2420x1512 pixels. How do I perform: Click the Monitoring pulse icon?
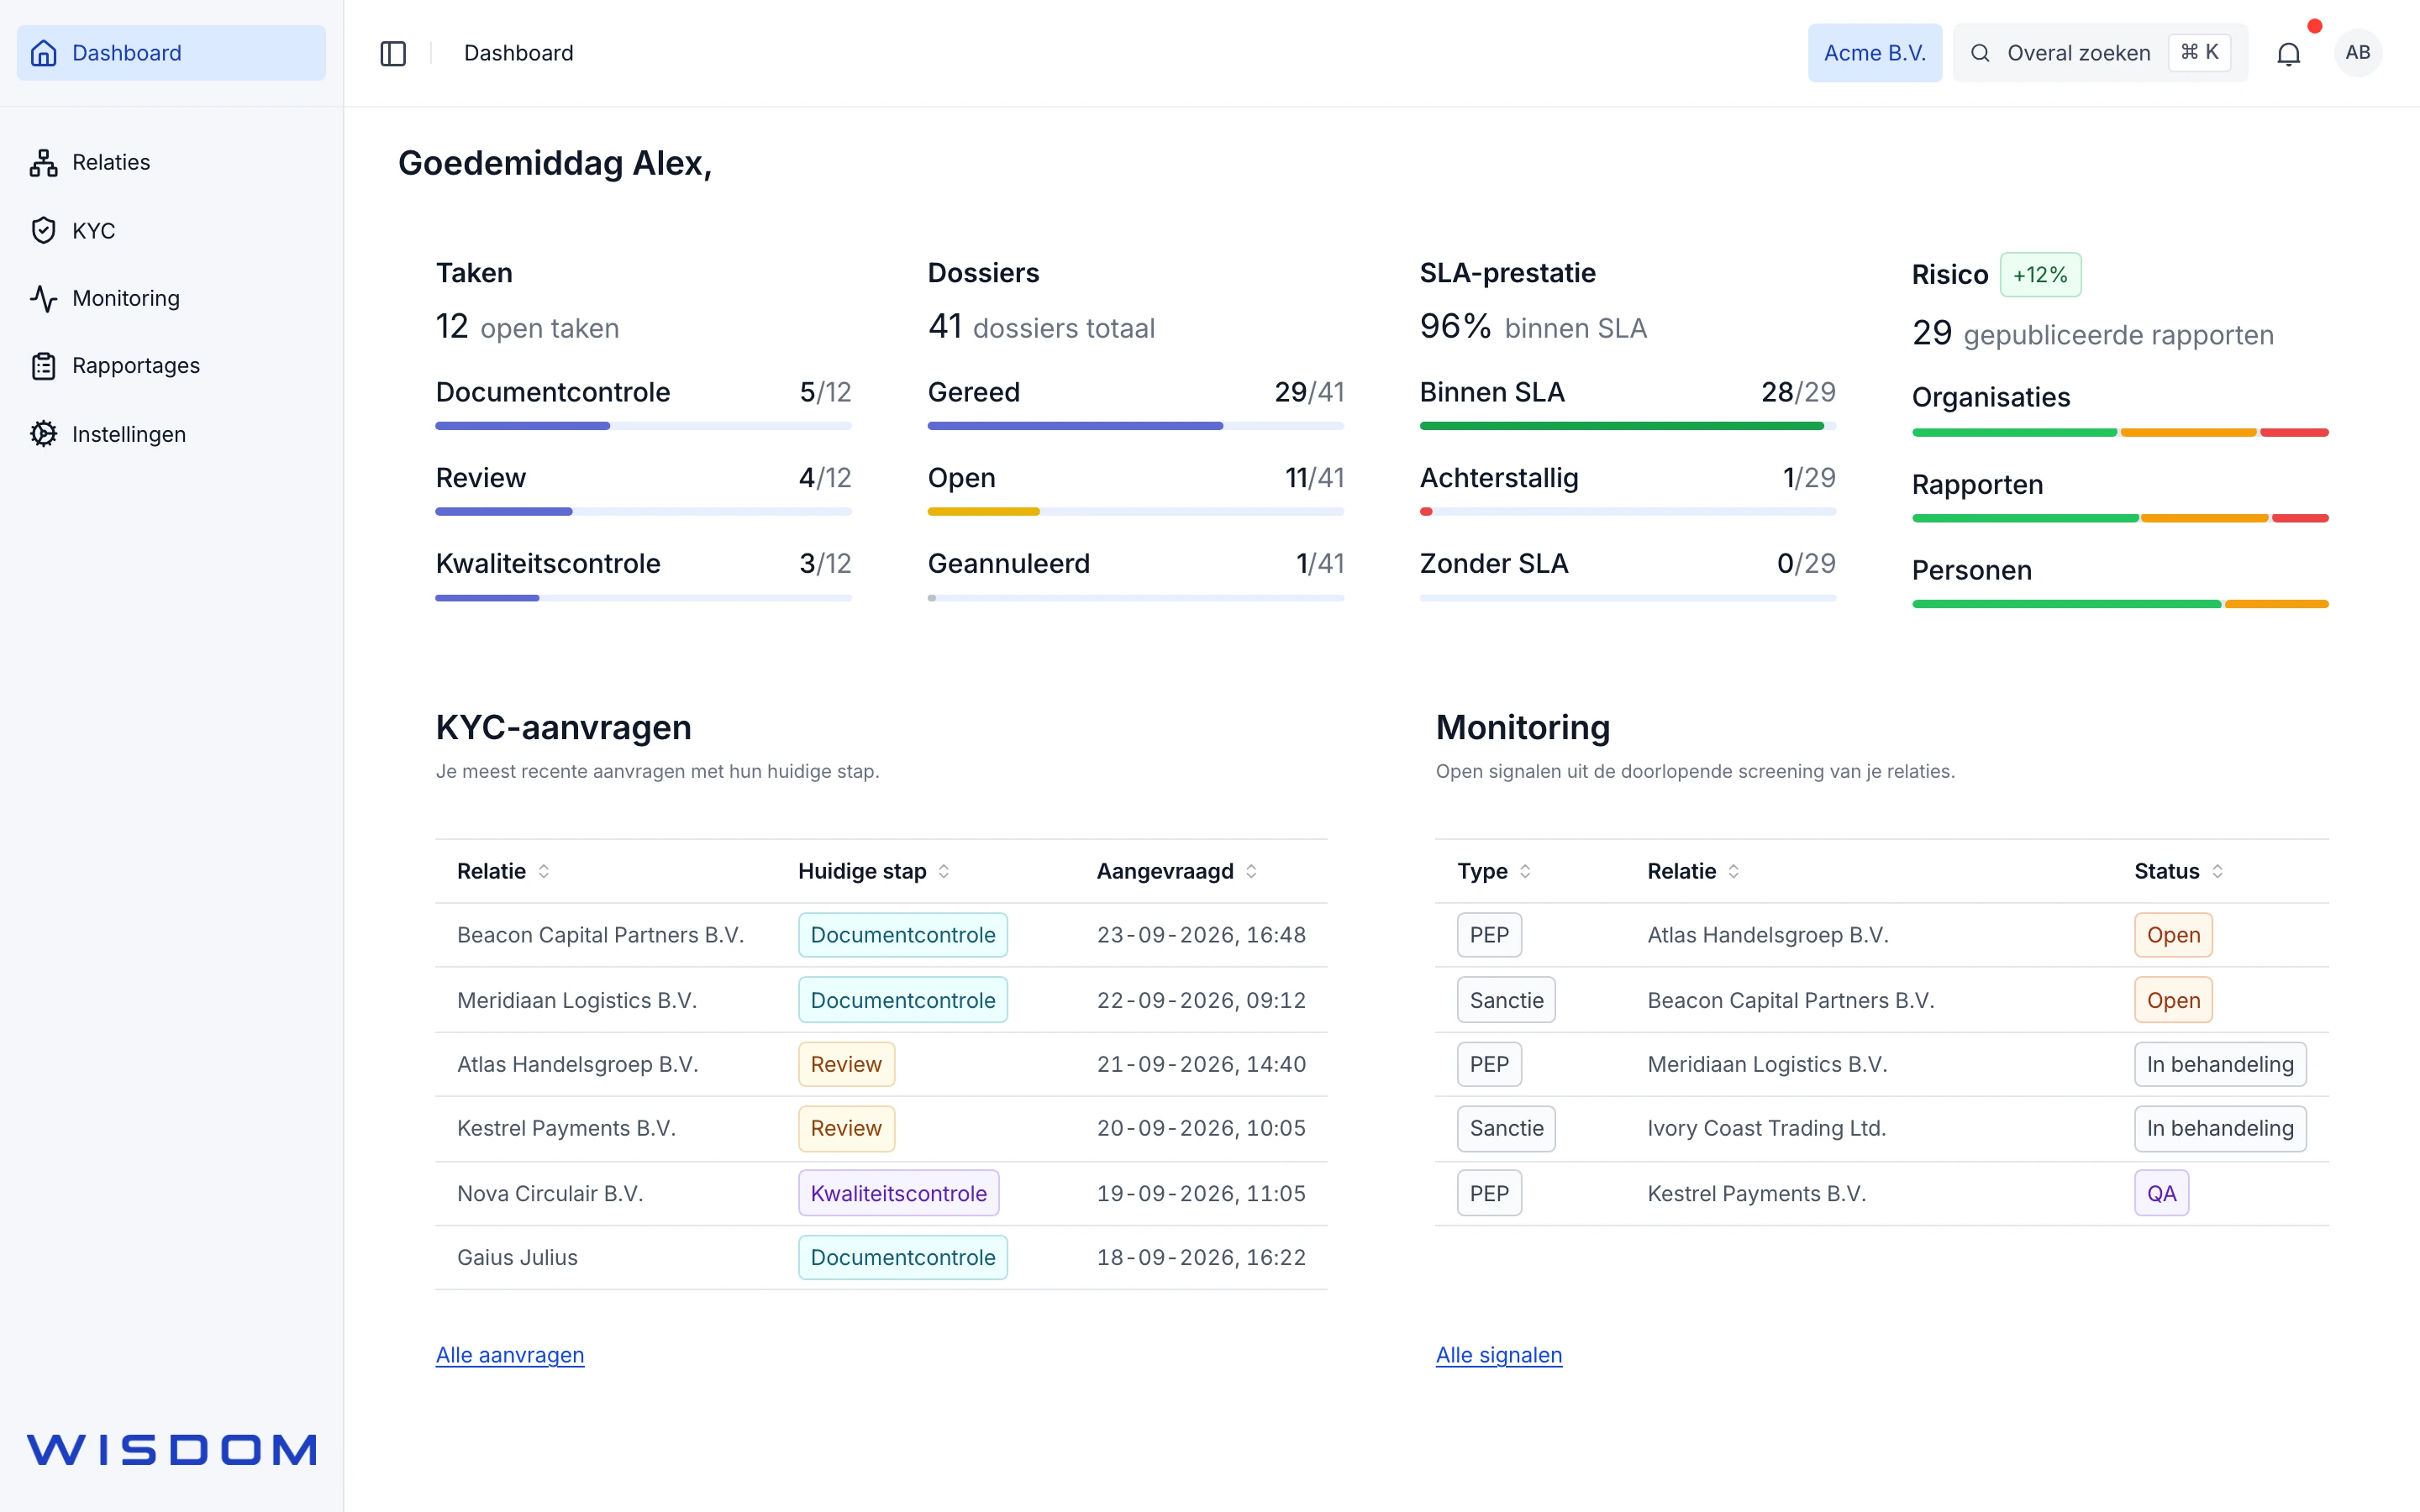pyautogui.click(x=43, y=298)
